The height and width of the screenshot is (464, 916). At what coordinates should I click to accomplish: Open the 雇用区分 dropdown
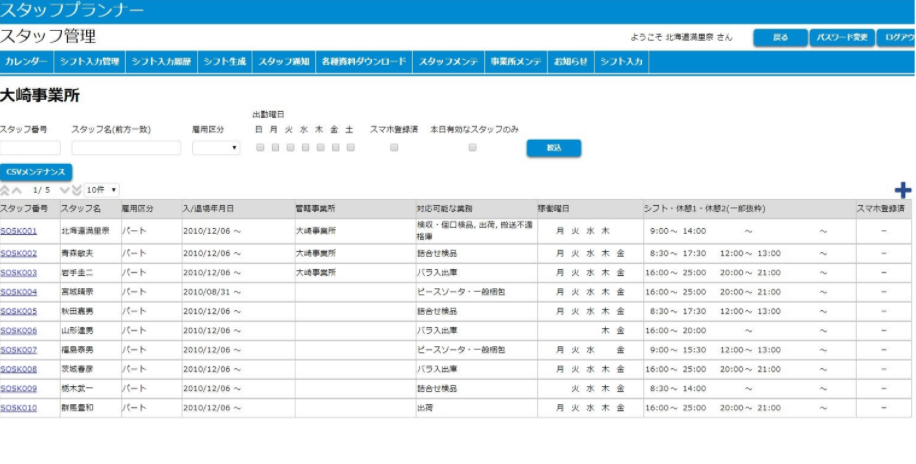tap(216, 148)
